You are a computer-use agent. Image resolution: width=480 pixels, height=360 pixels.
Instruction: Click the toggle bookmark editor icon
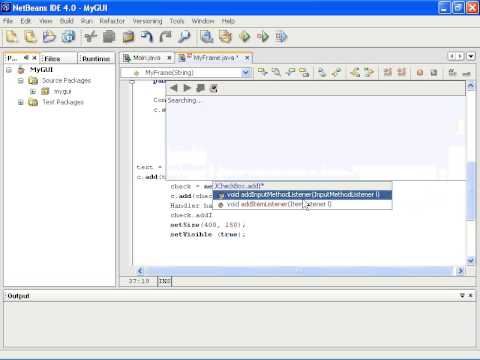click(x=322, y=72)
